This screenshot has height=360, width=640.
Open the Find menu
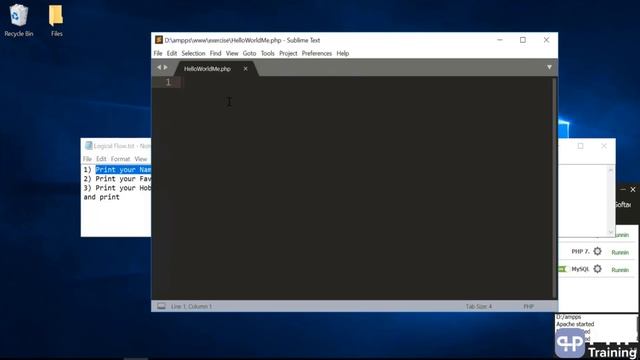[x=216, y=53]
